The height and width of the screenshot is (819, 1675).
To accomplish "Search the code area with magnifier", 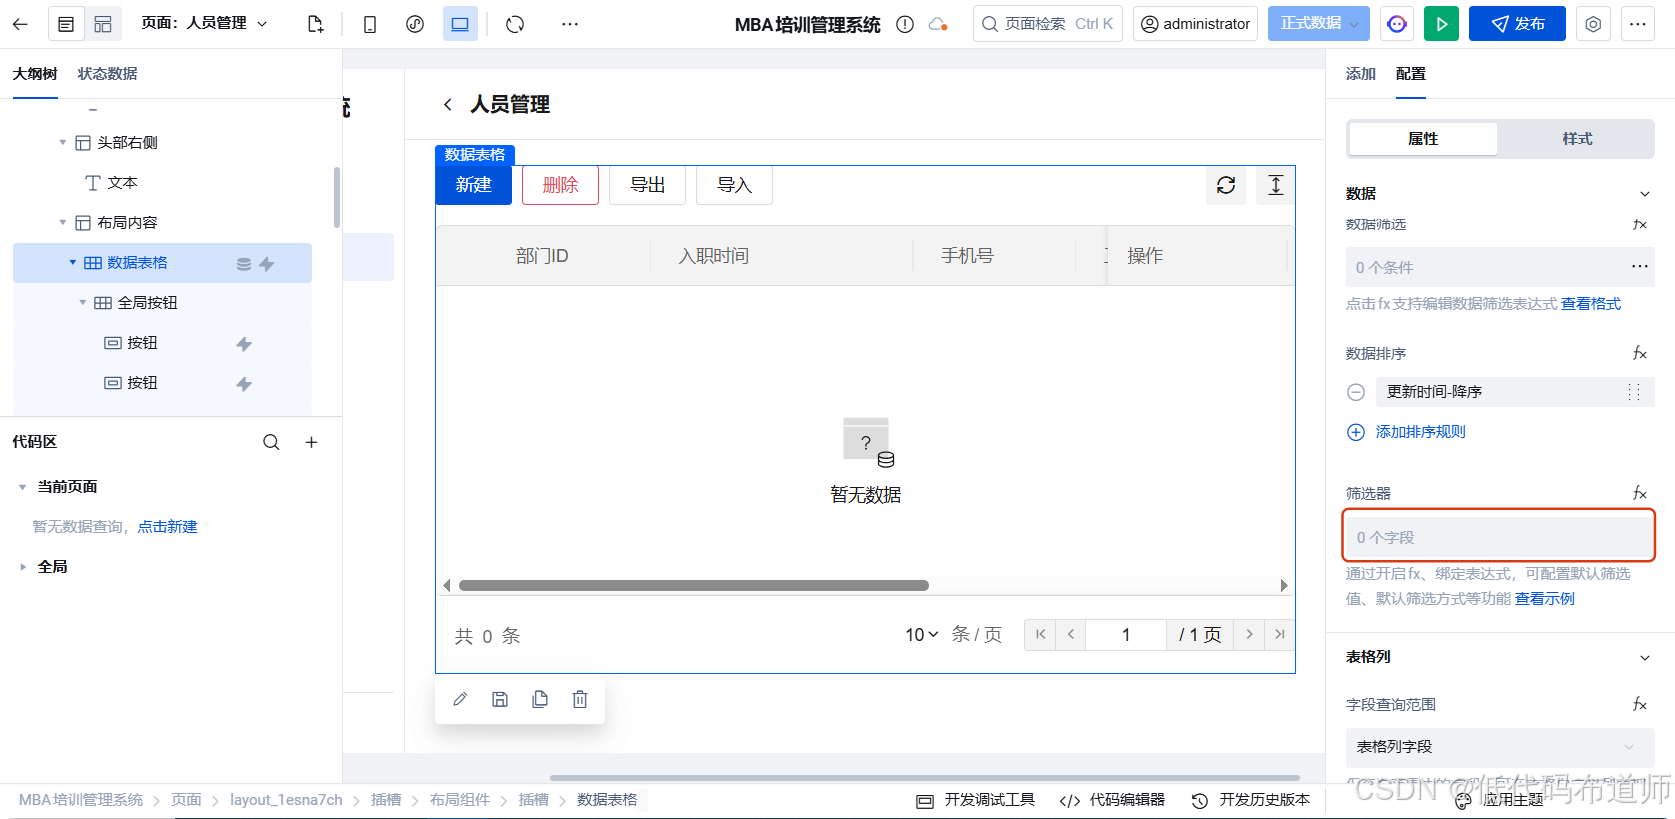I will coord(271,442).
